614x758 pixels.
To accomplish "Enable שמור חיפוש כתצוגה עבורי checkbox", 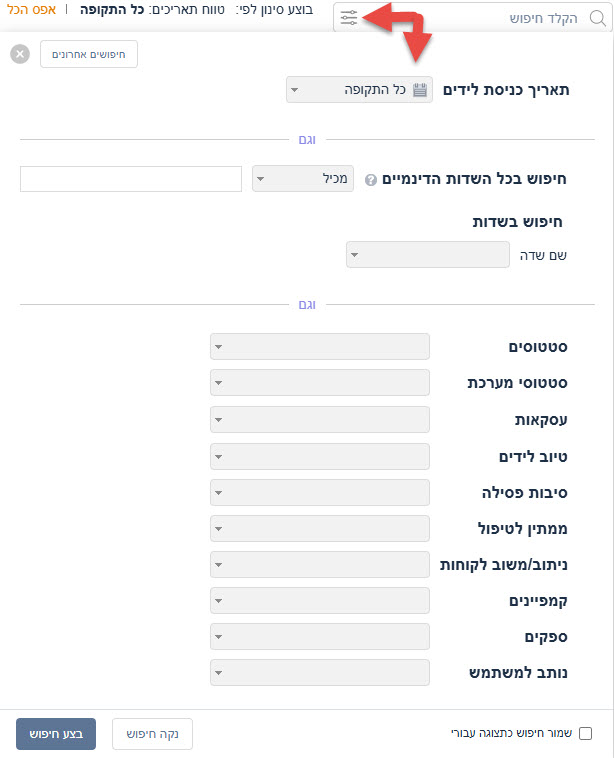I will coord(586,733).
